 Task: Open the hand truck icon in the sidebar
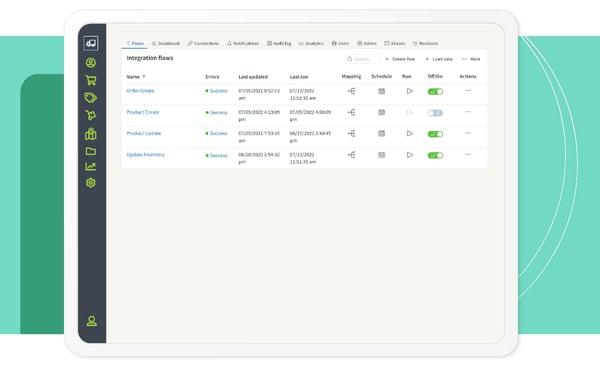point(91,115)
